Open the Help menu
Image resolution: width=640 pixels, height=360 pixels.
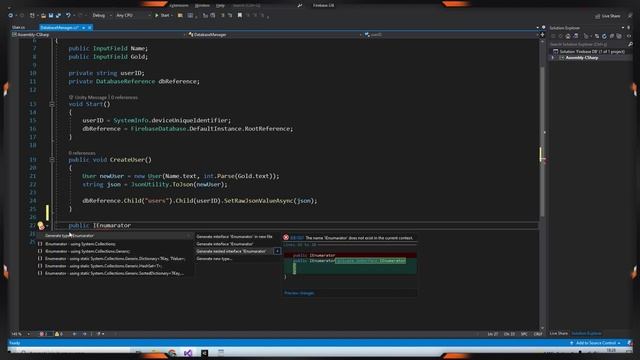coord(220,5)
